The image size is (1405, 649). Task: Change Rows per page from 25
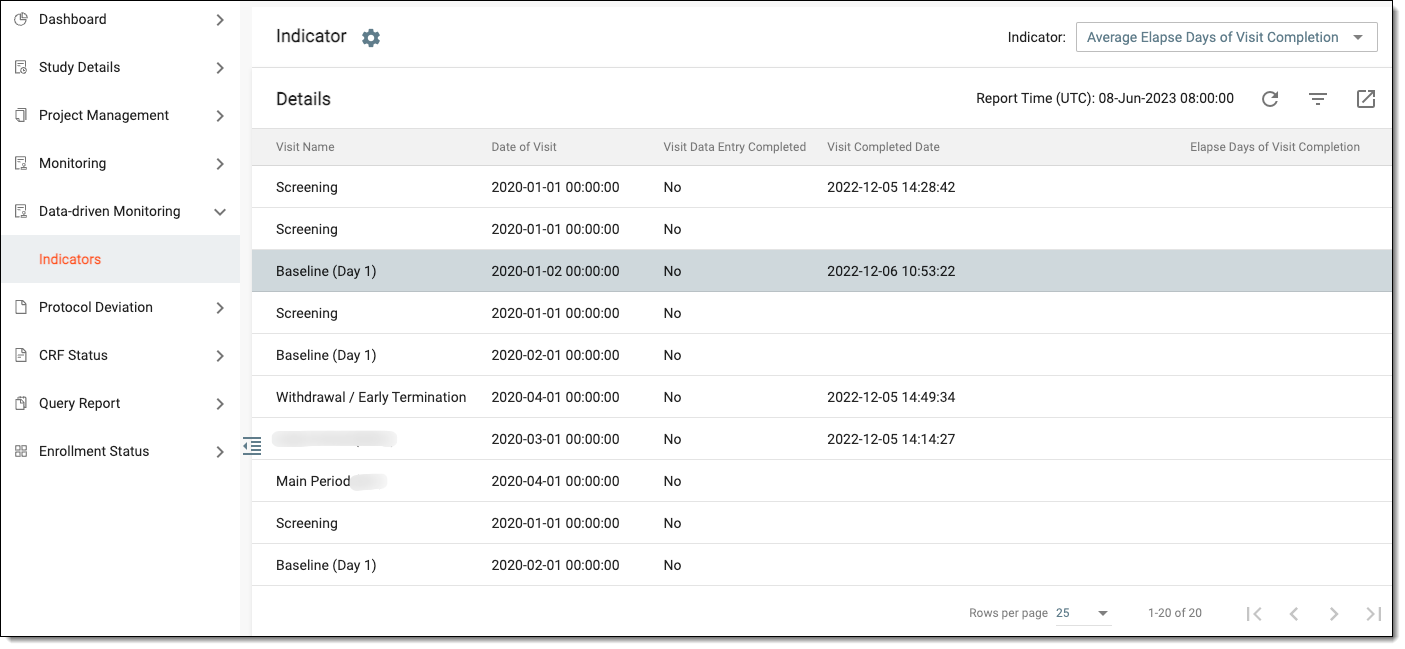pyautogui.click(x=1083, y=613)
